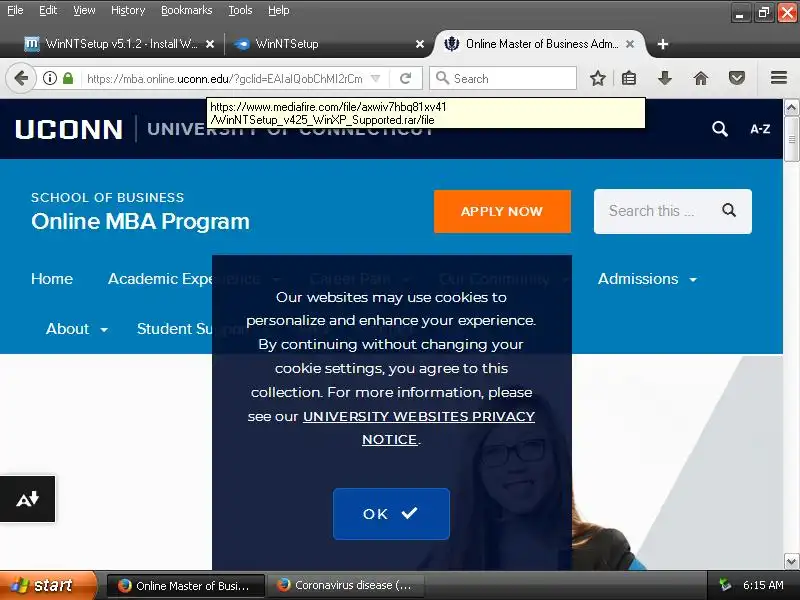This screenshot has height=600, width=800.
Task: Open the Bookmarks menu
Action: coord(187,10)
